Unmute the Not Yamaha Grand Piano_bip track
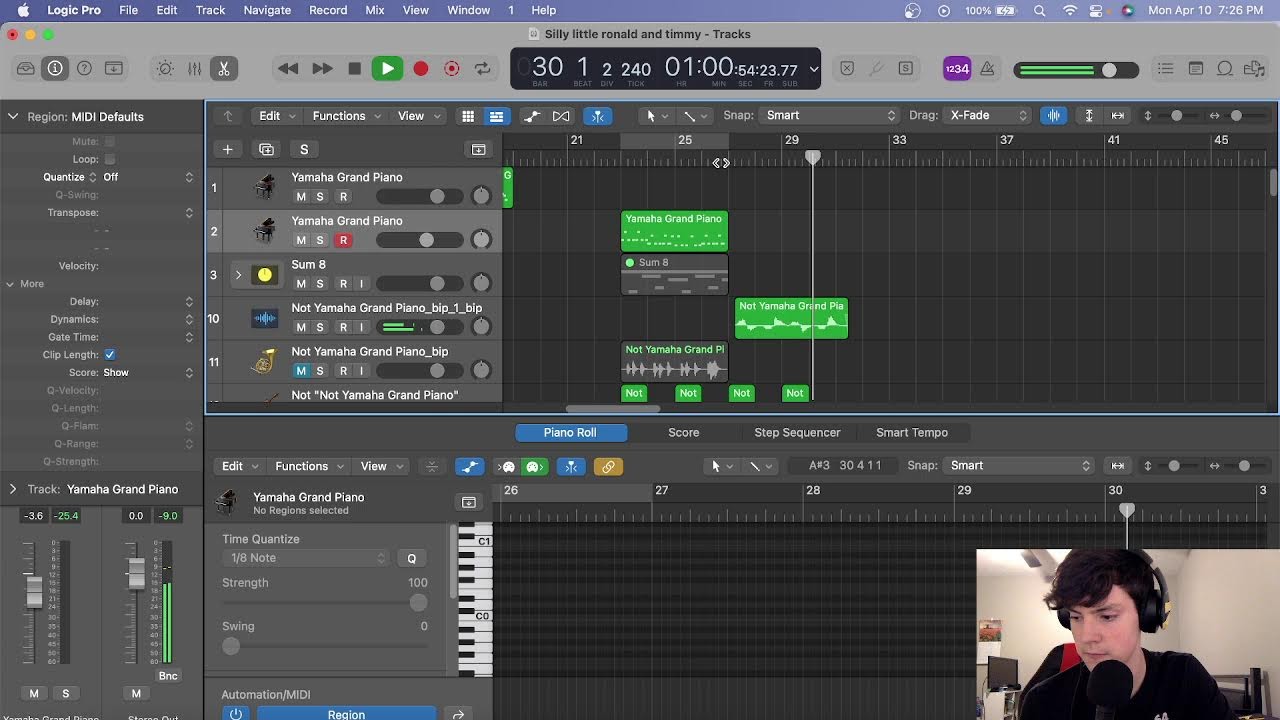Image resolution: width=1280 pixels, height=720 pixels. 301,371
